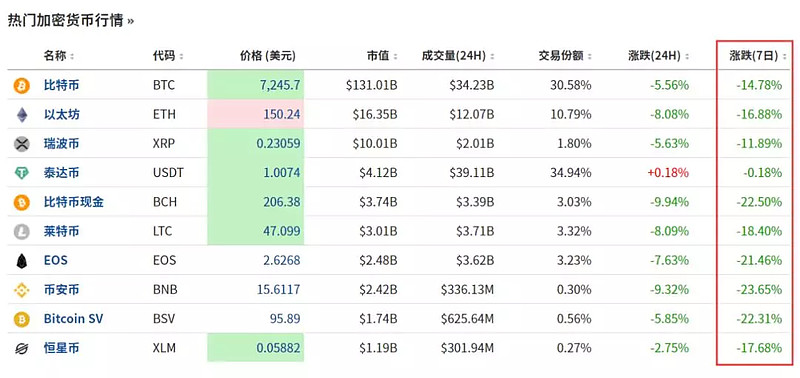Click XRP market cap $10.01B

click(x=375, y=144)
